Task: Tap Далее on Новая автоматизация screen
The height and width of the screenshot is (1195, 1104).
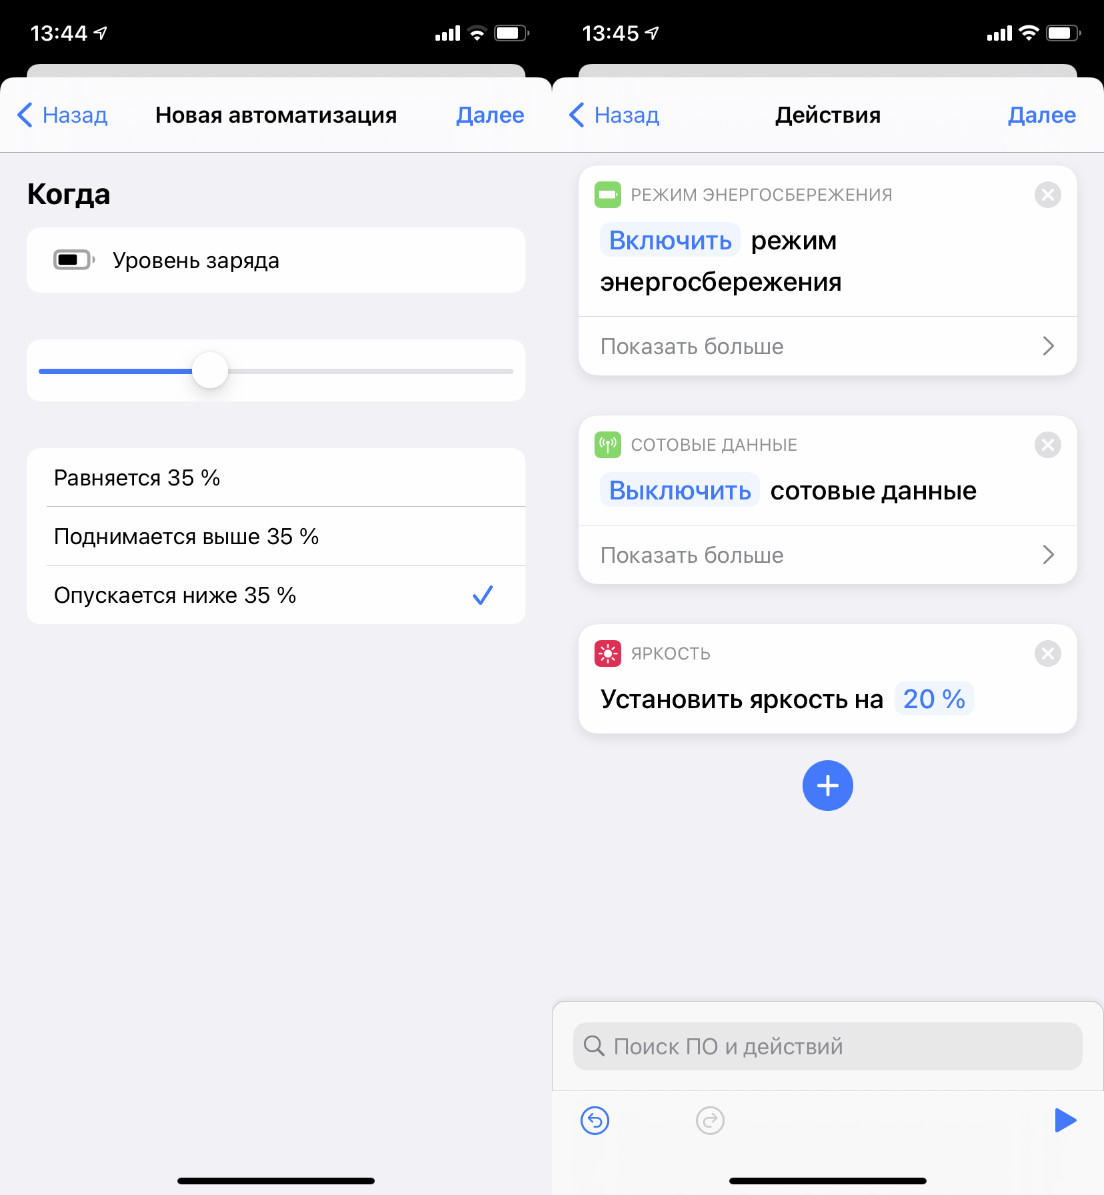Action: [x=490, y=115]
